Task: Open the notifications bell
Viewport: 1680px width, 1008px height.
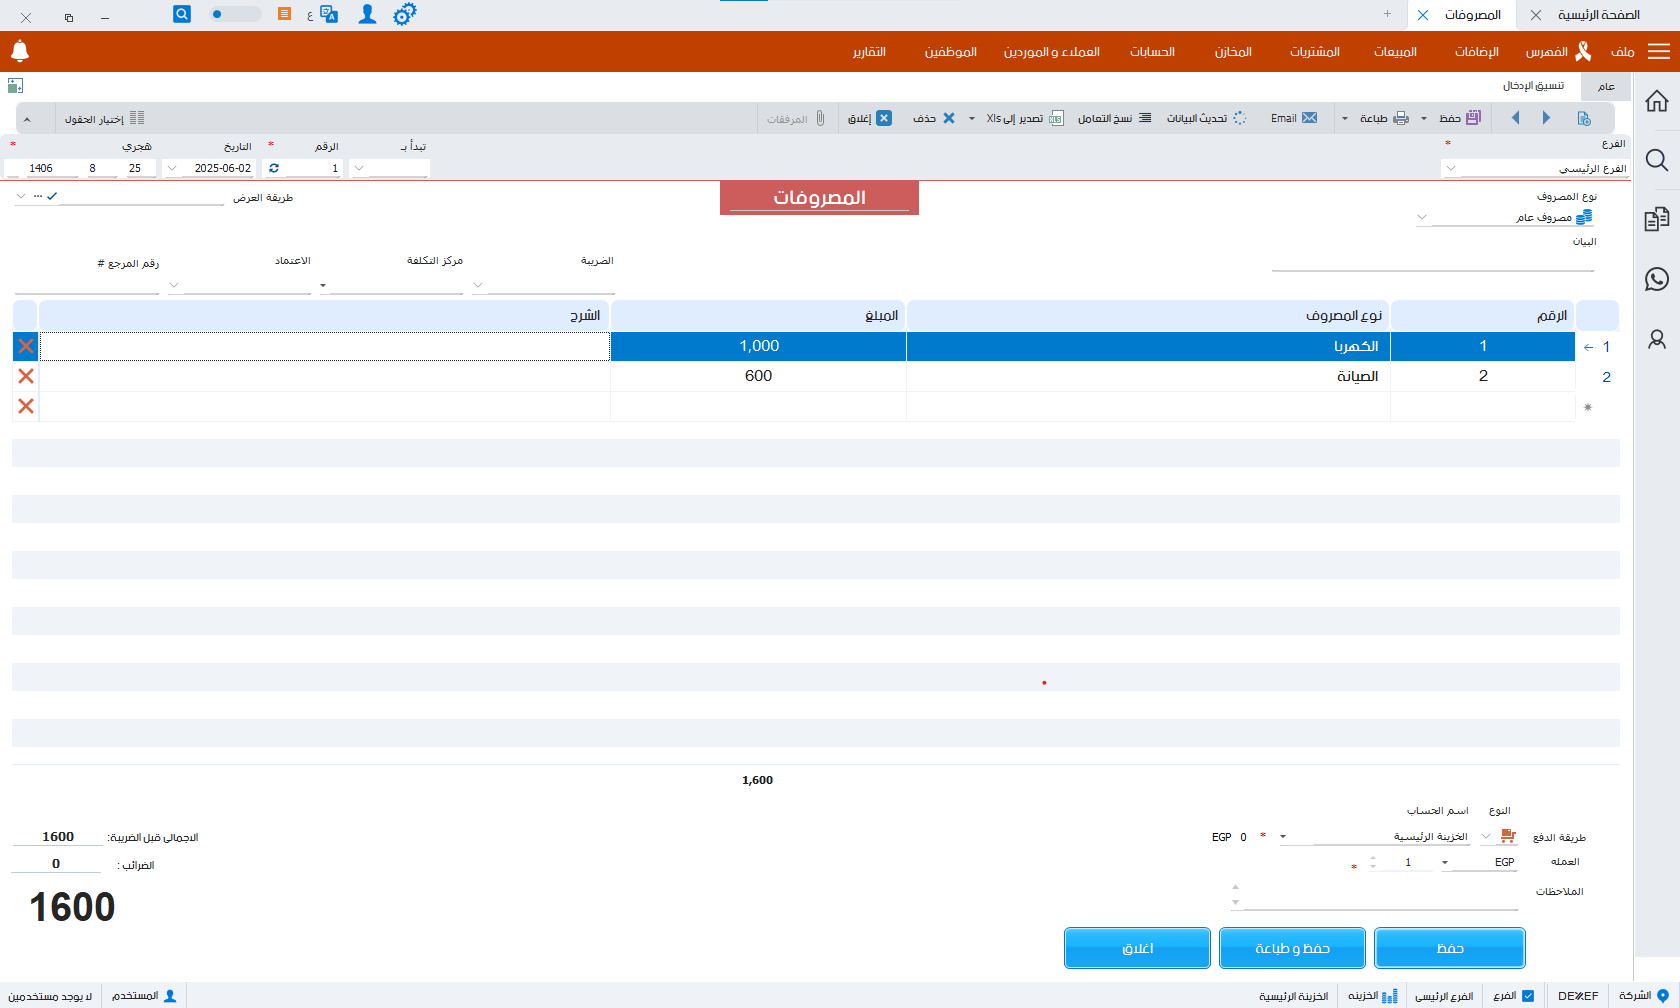Action: 20,51
